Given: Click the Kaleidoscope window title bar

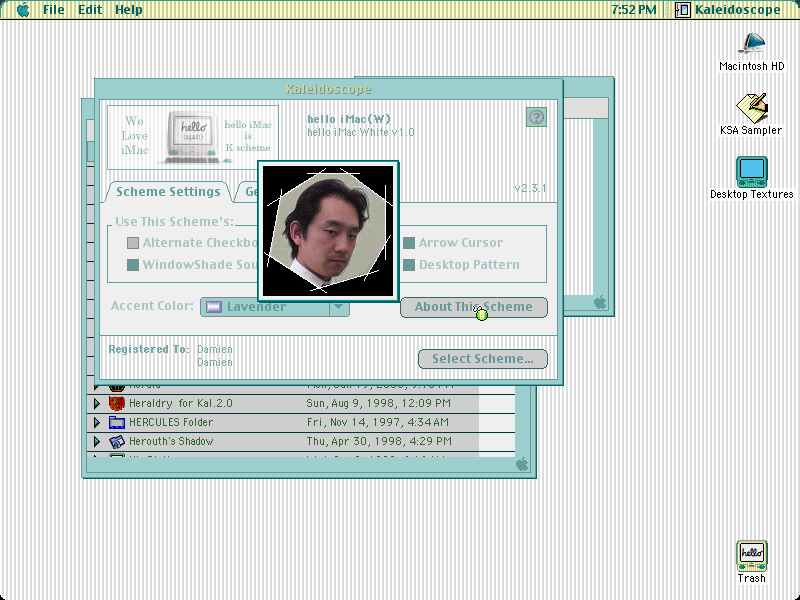Looking at the screenshot, I should (329, 89).
